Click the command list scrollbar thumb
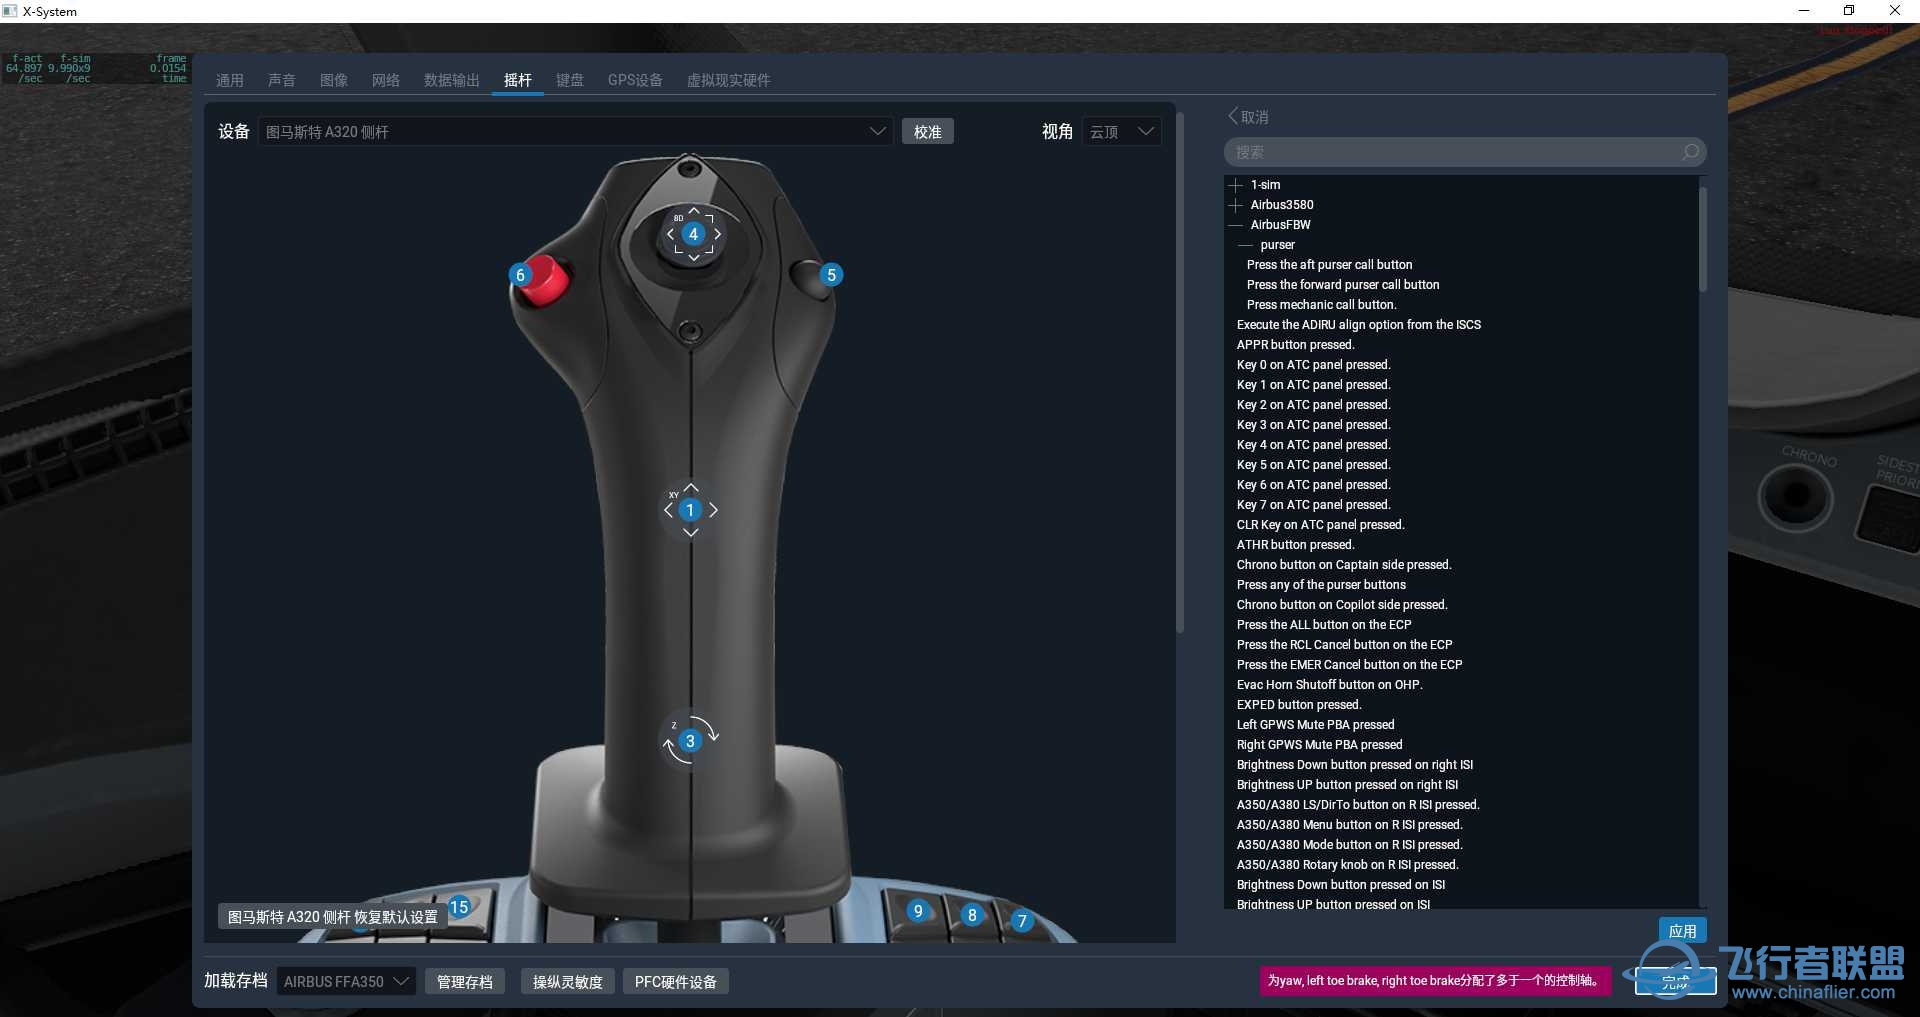Viewport: 1920px width, 1017px height. [x=1702, y=240]
